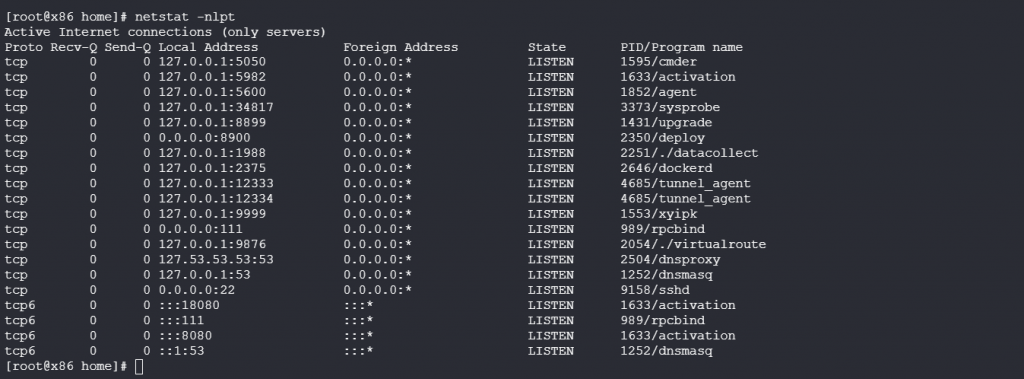This screenshot has width=1024, height=379.
Task: Select the 2054/./virtualroute entry
Action: click(693, 244)
